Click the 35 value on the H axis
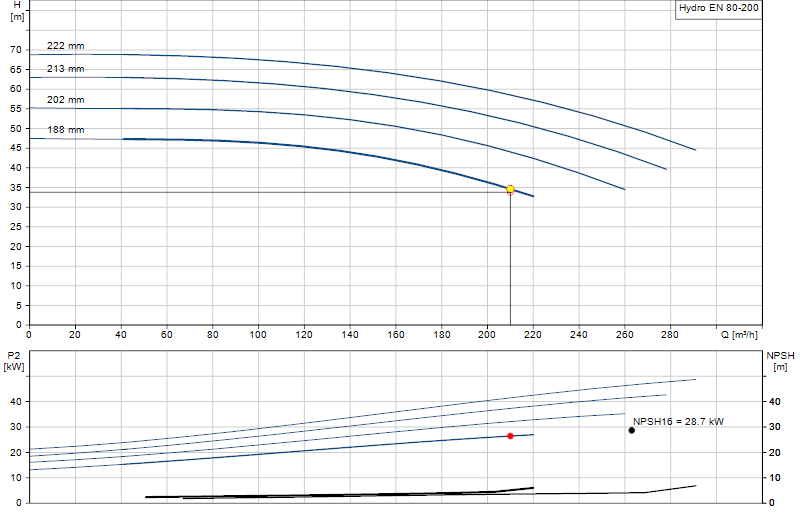Viewport: 800px width, 520px height. coord(16,188)
